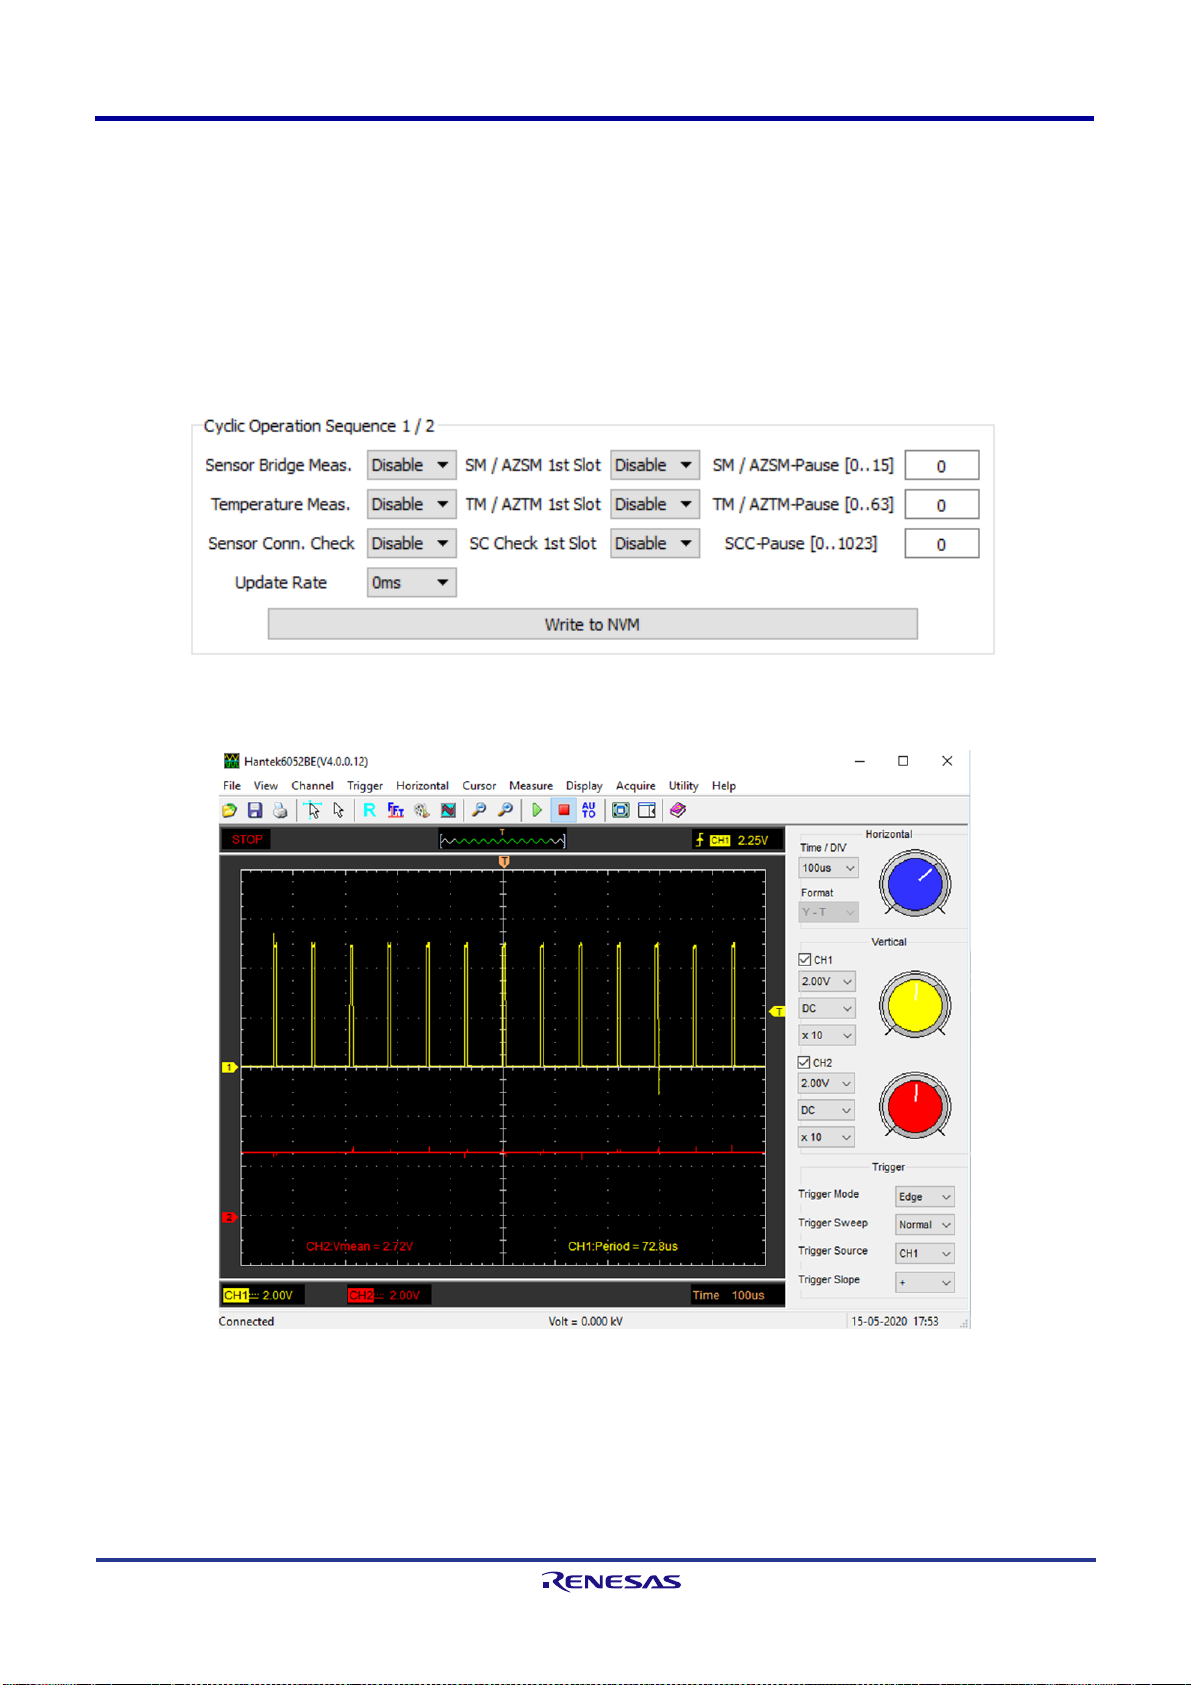Open the SC Check 1st Slot dropdown

click(x=655, y=543)
